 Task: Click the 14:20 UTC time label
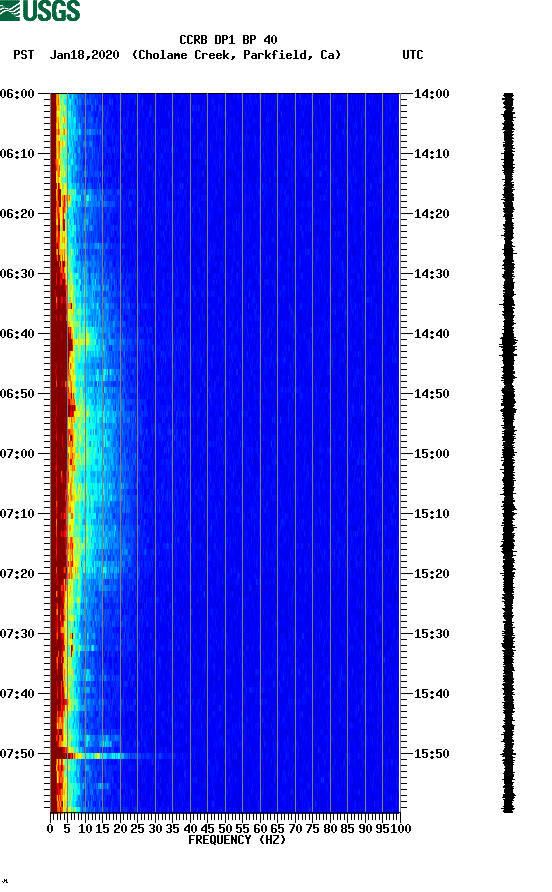click(x=431, y=214)
